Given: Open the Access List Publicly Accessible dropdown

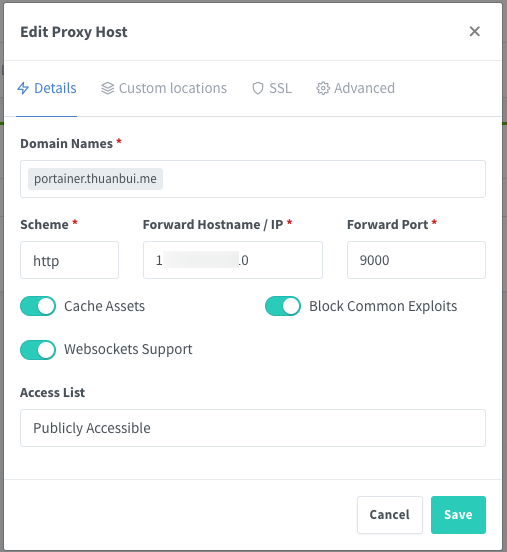Looking at the screenshot, I should tap(253, 428).
